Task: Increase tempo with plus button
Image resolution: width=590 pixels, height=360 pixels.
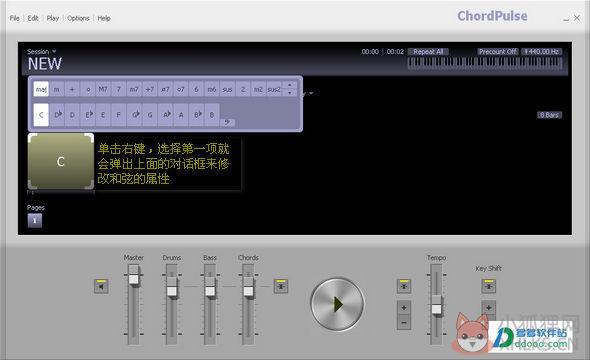Action: (404, 308)
